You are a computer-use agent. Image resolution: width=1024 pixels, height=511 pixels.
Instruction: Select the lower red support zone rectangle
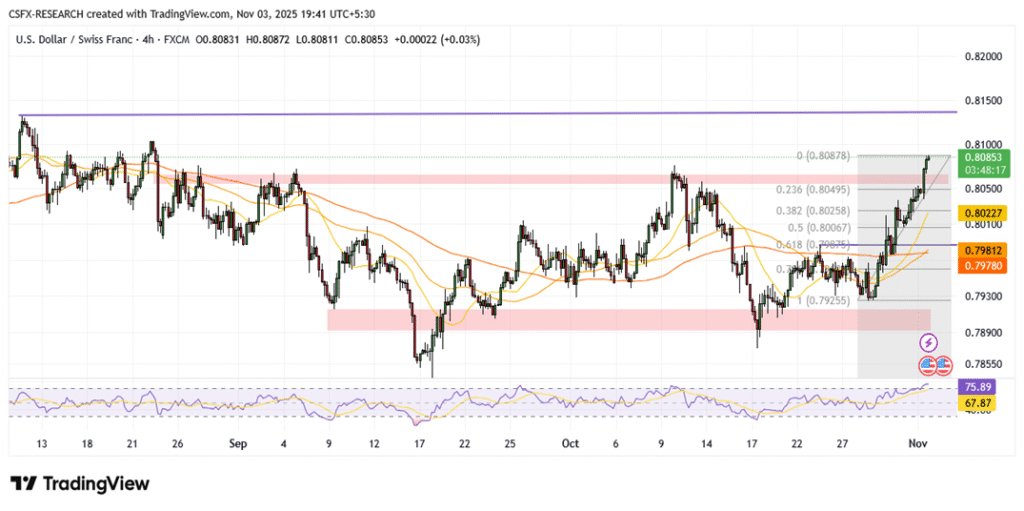(600, 319)
